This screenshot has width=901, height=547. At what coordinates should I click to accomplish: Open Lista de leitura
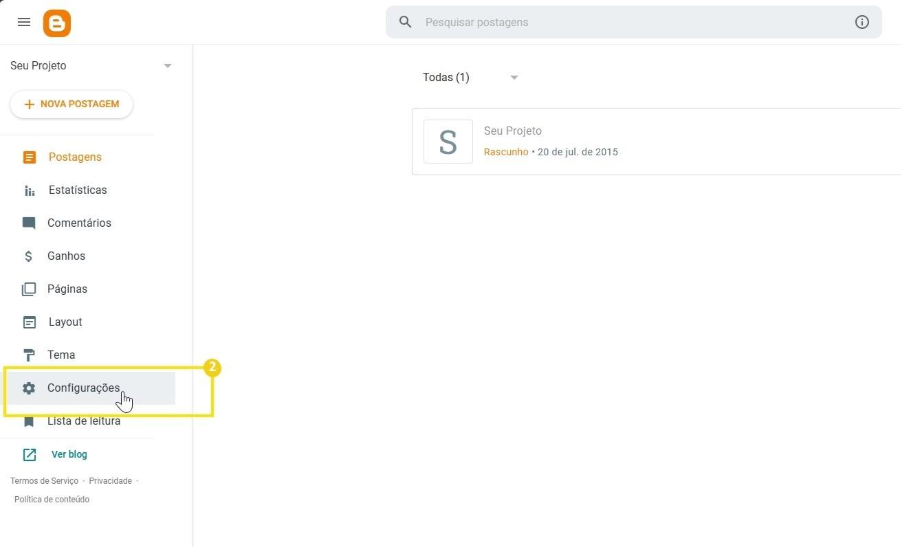coord(83,421)
